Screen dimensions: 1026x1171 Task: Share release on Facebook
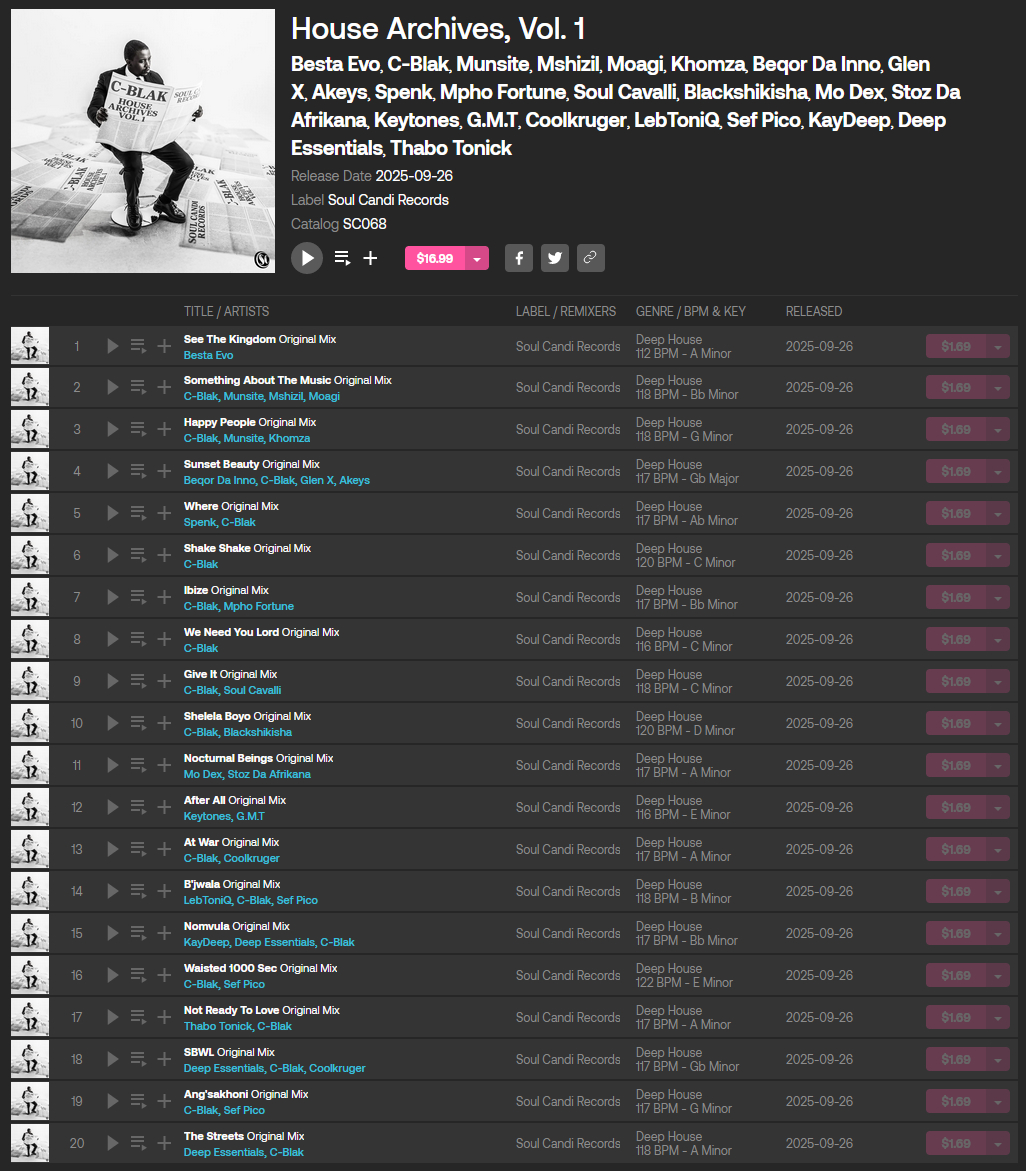(519, 258)
